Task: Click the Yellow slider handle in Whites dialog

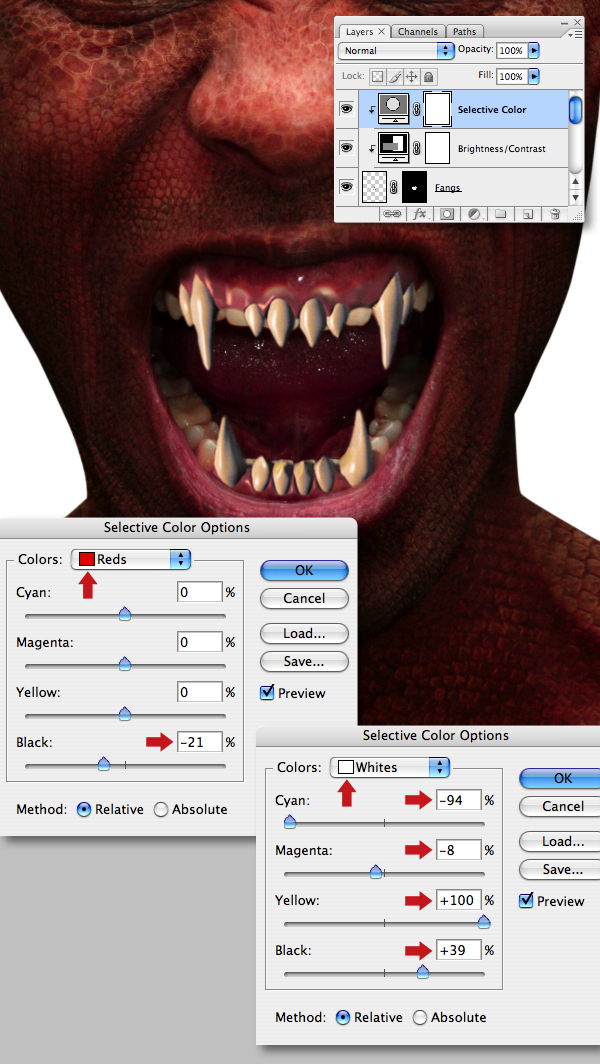Action: tap(483, 922)
